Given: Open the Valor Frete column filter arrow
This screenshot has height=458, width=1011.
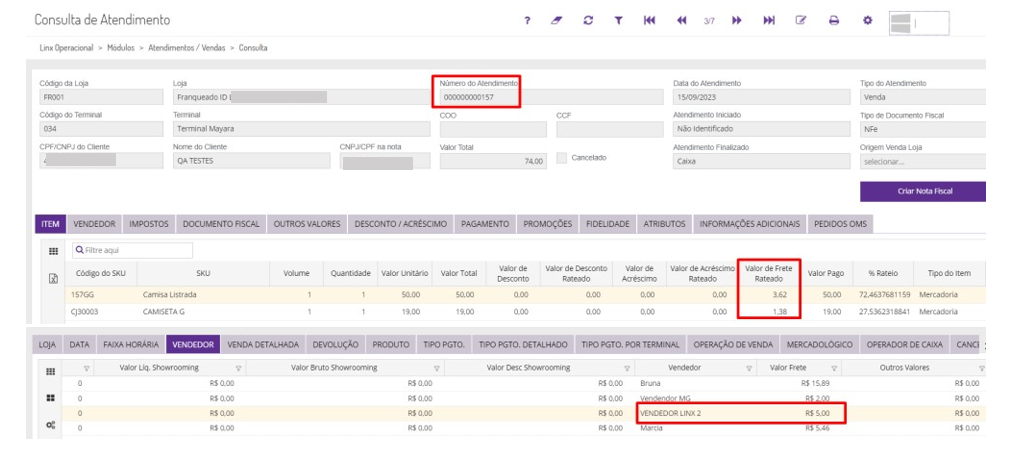Looking at the screenshot, I should coord(834,368).
